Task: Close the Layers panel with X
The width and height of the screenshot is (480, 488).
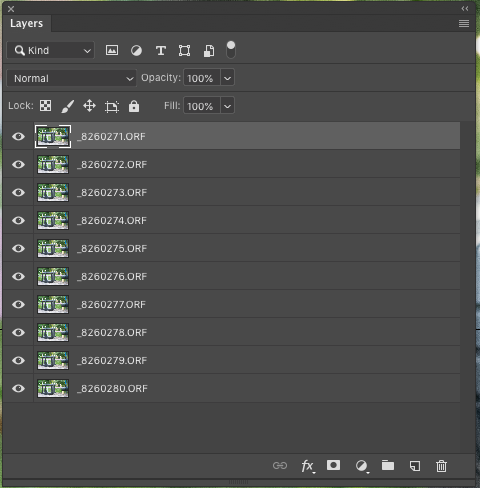Action: pos(11,9)
